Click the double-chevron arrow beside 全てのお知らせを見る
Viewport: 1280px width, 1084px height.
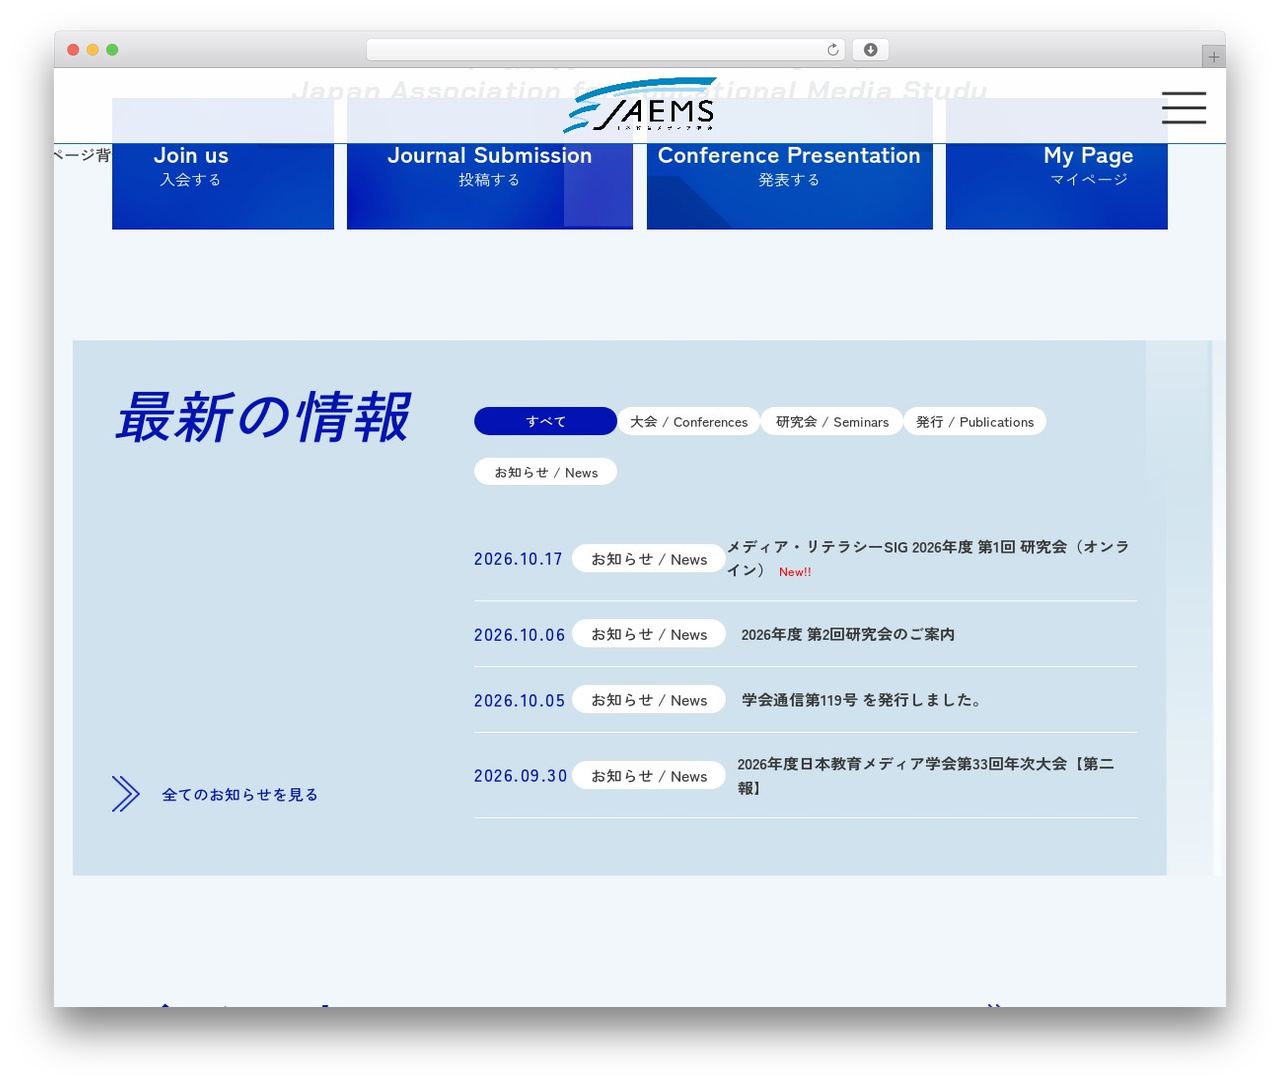[x=126, y=794]
